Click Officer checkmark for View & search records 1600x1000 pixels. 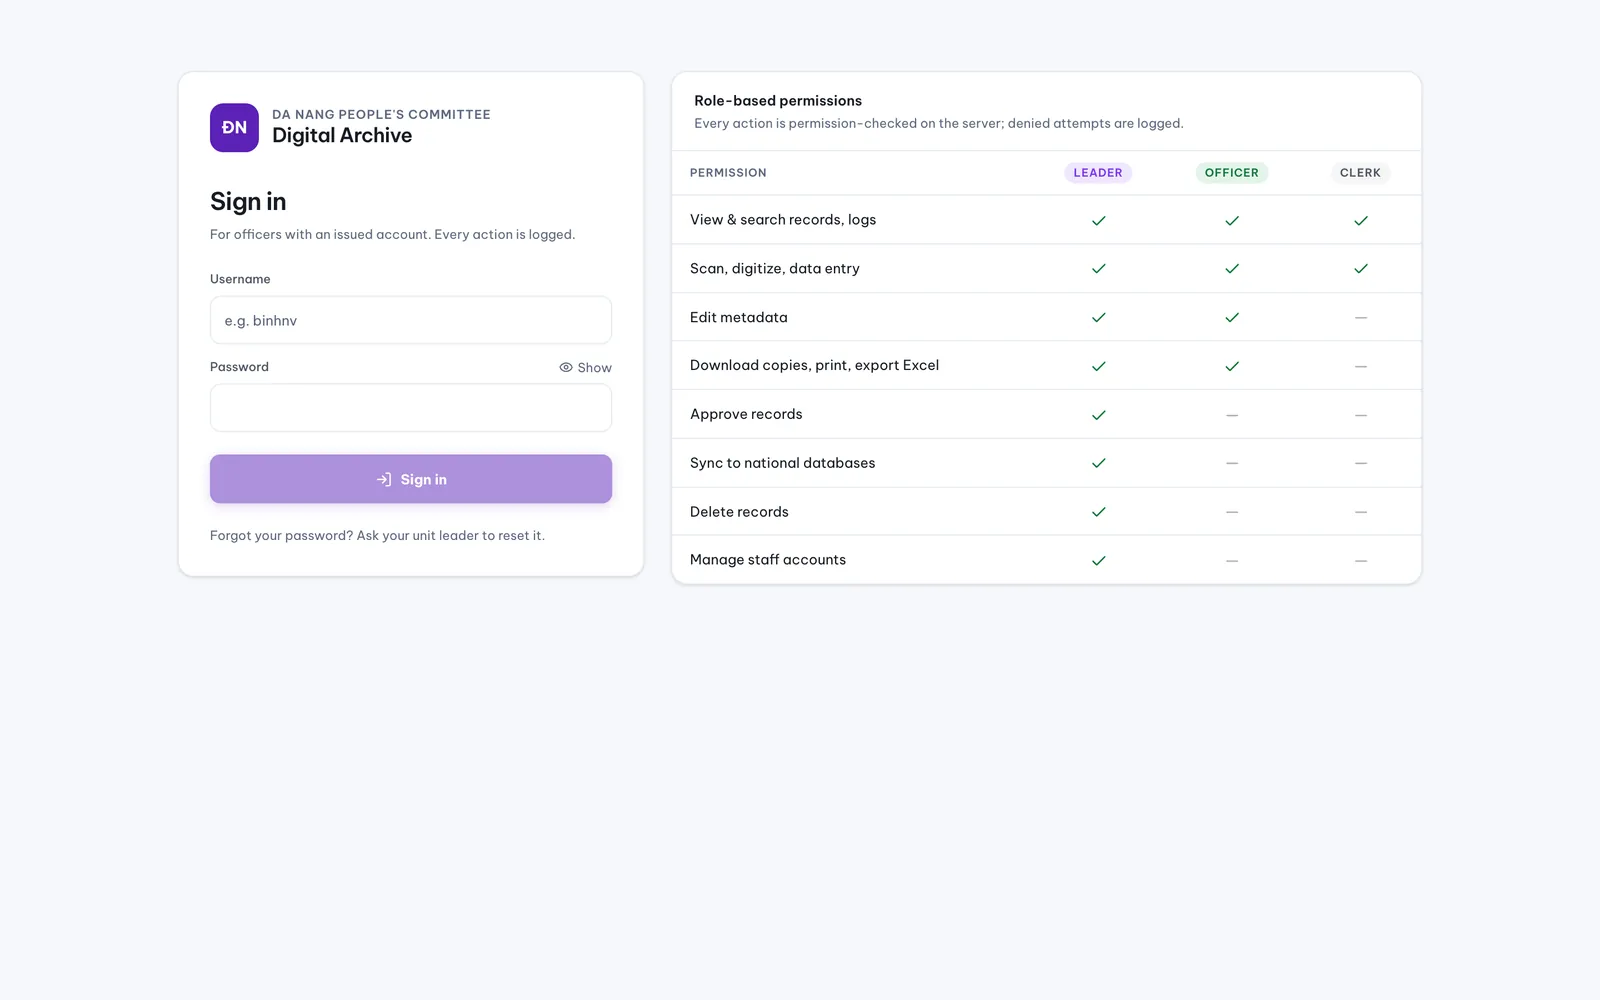coord(1232,220)
